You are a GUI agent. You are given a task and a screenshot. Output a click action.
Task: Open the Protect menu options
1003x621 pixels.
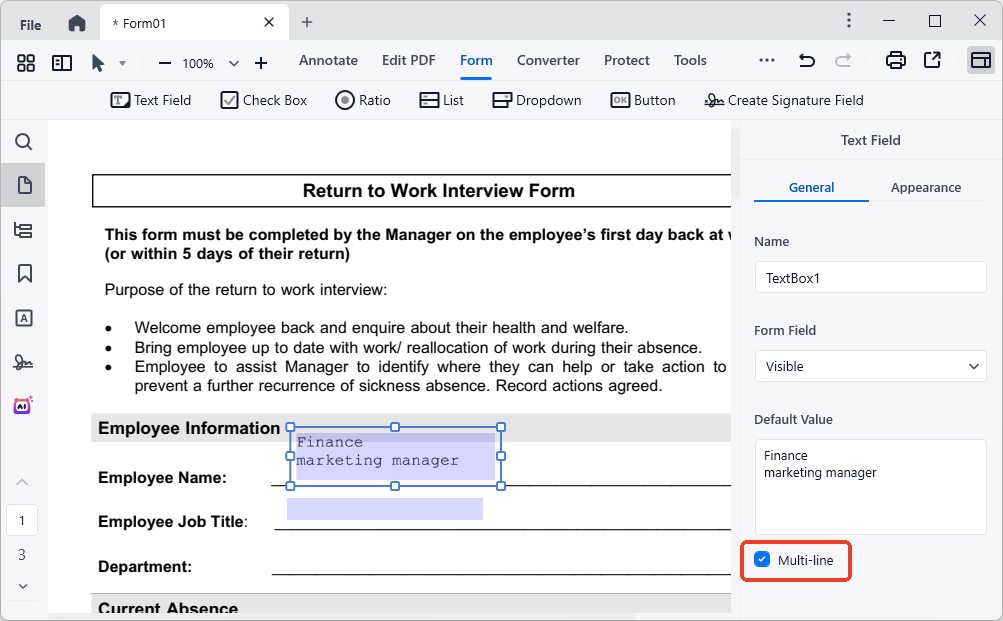pyautogui.click(x=626, y=60)
